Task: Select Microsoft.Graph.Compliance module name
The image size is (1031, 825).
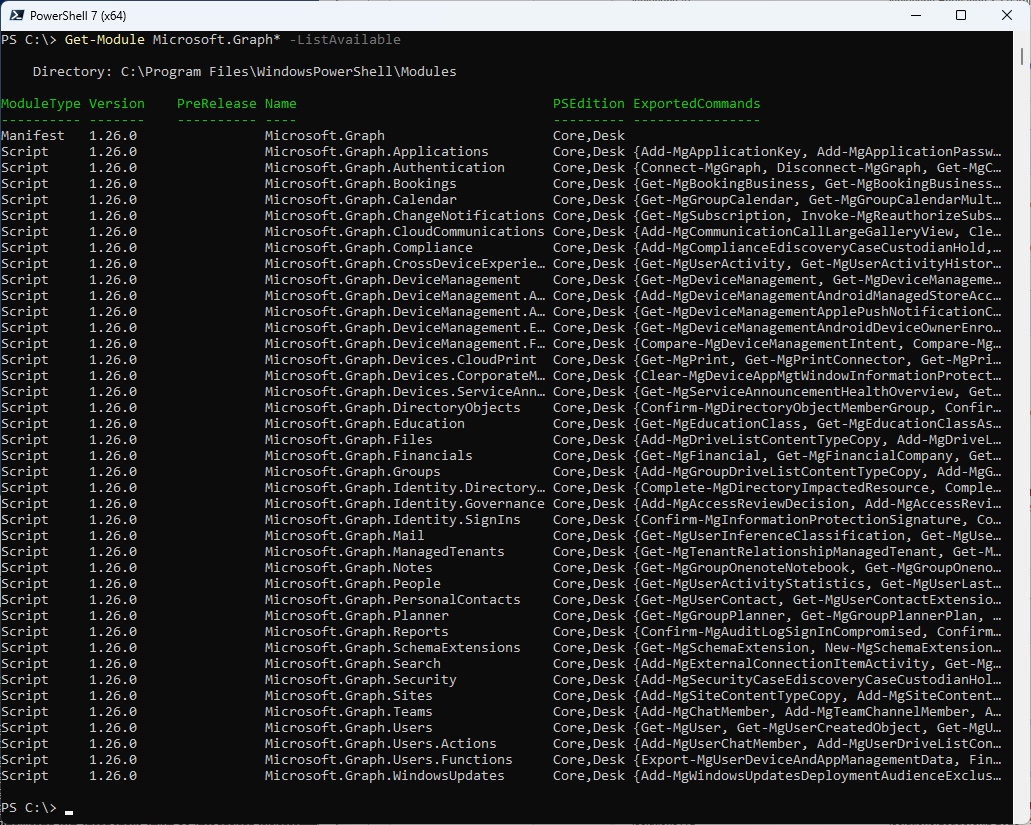Action: [369, 248]
